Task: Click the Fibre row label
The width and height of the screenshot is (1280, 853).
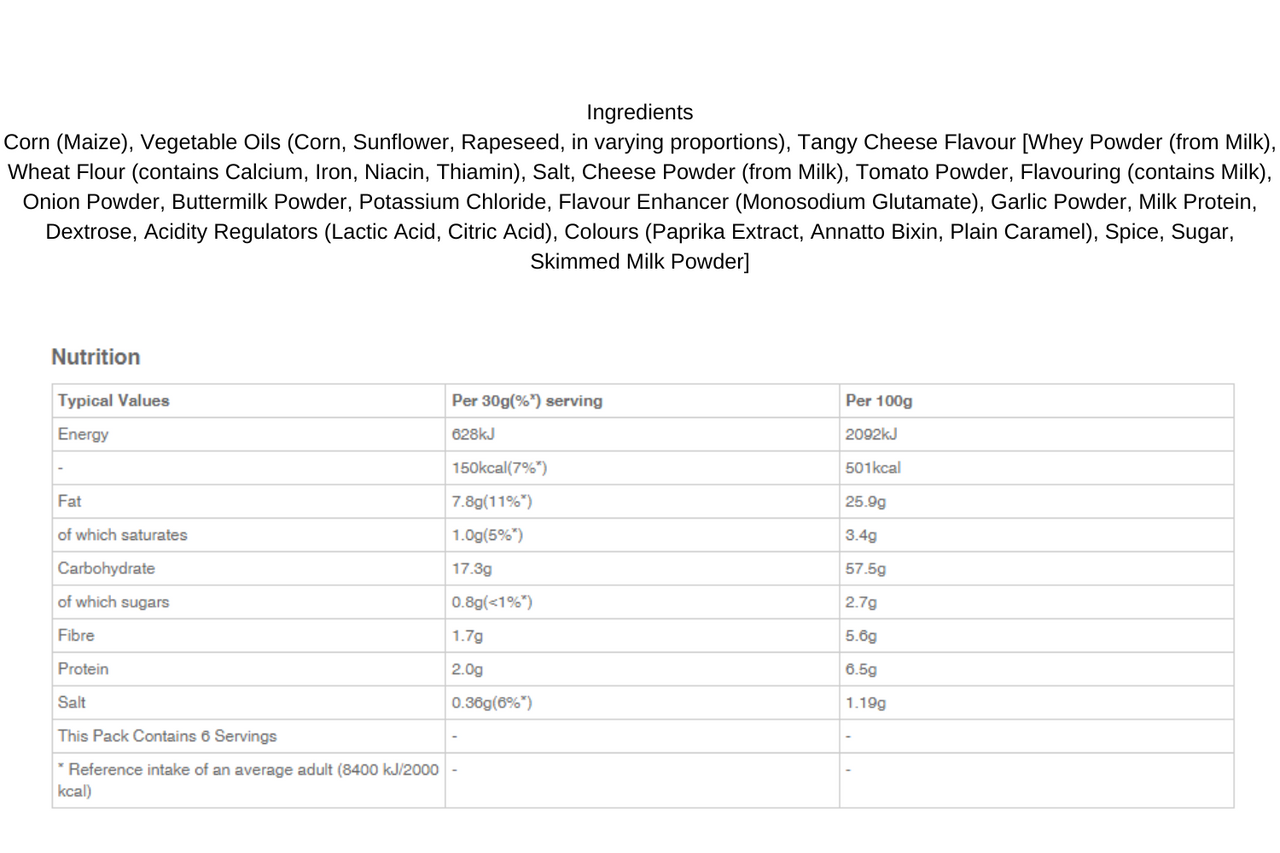Action: pyautogui.click(x=76, y=636)
